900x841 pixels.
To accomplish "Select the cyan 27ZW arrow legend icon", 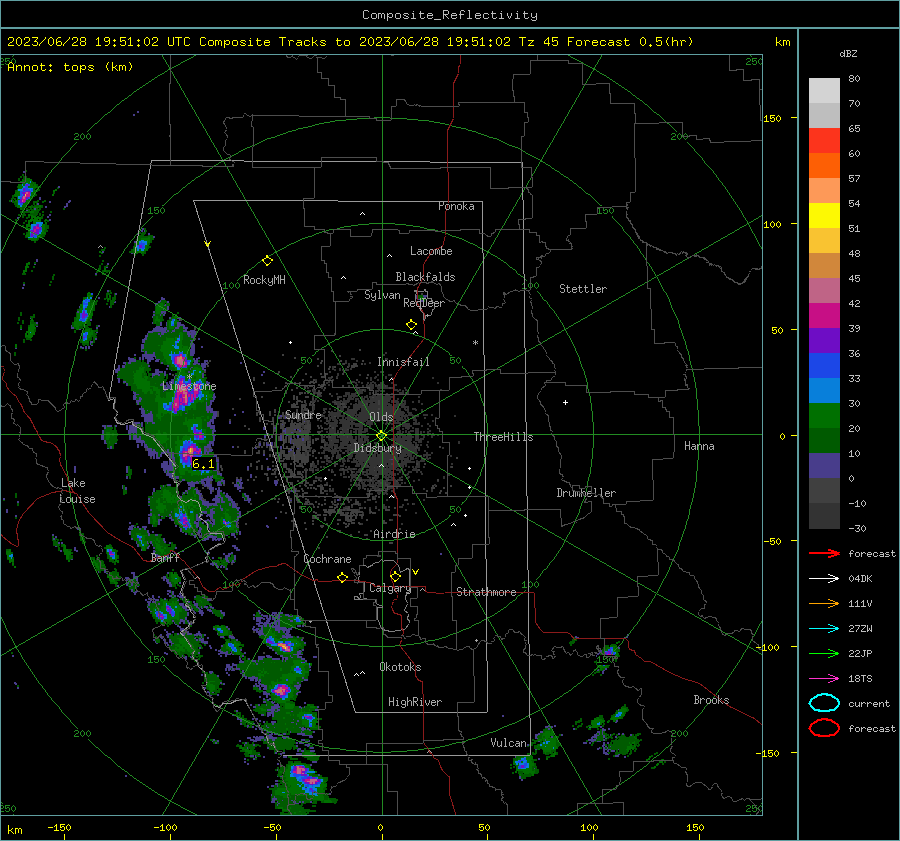I will [x=824, y=629].
